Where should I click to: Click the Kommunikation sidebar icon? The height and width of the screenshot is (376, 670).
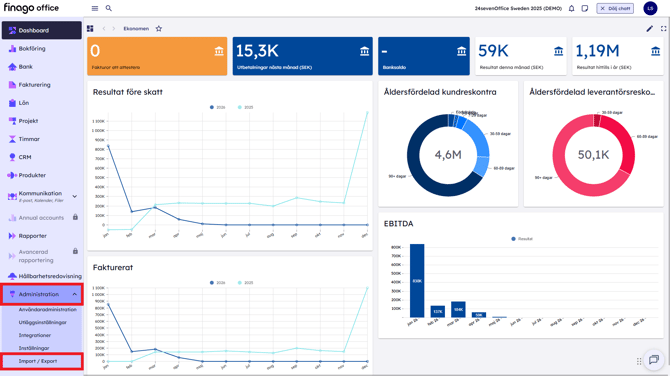tap(12, 196)
